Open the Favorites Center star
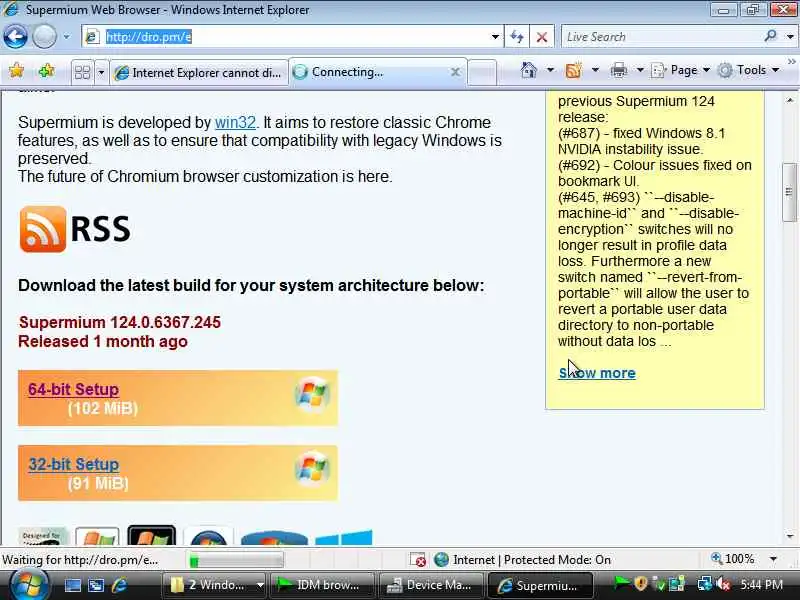 click(16, 70)
